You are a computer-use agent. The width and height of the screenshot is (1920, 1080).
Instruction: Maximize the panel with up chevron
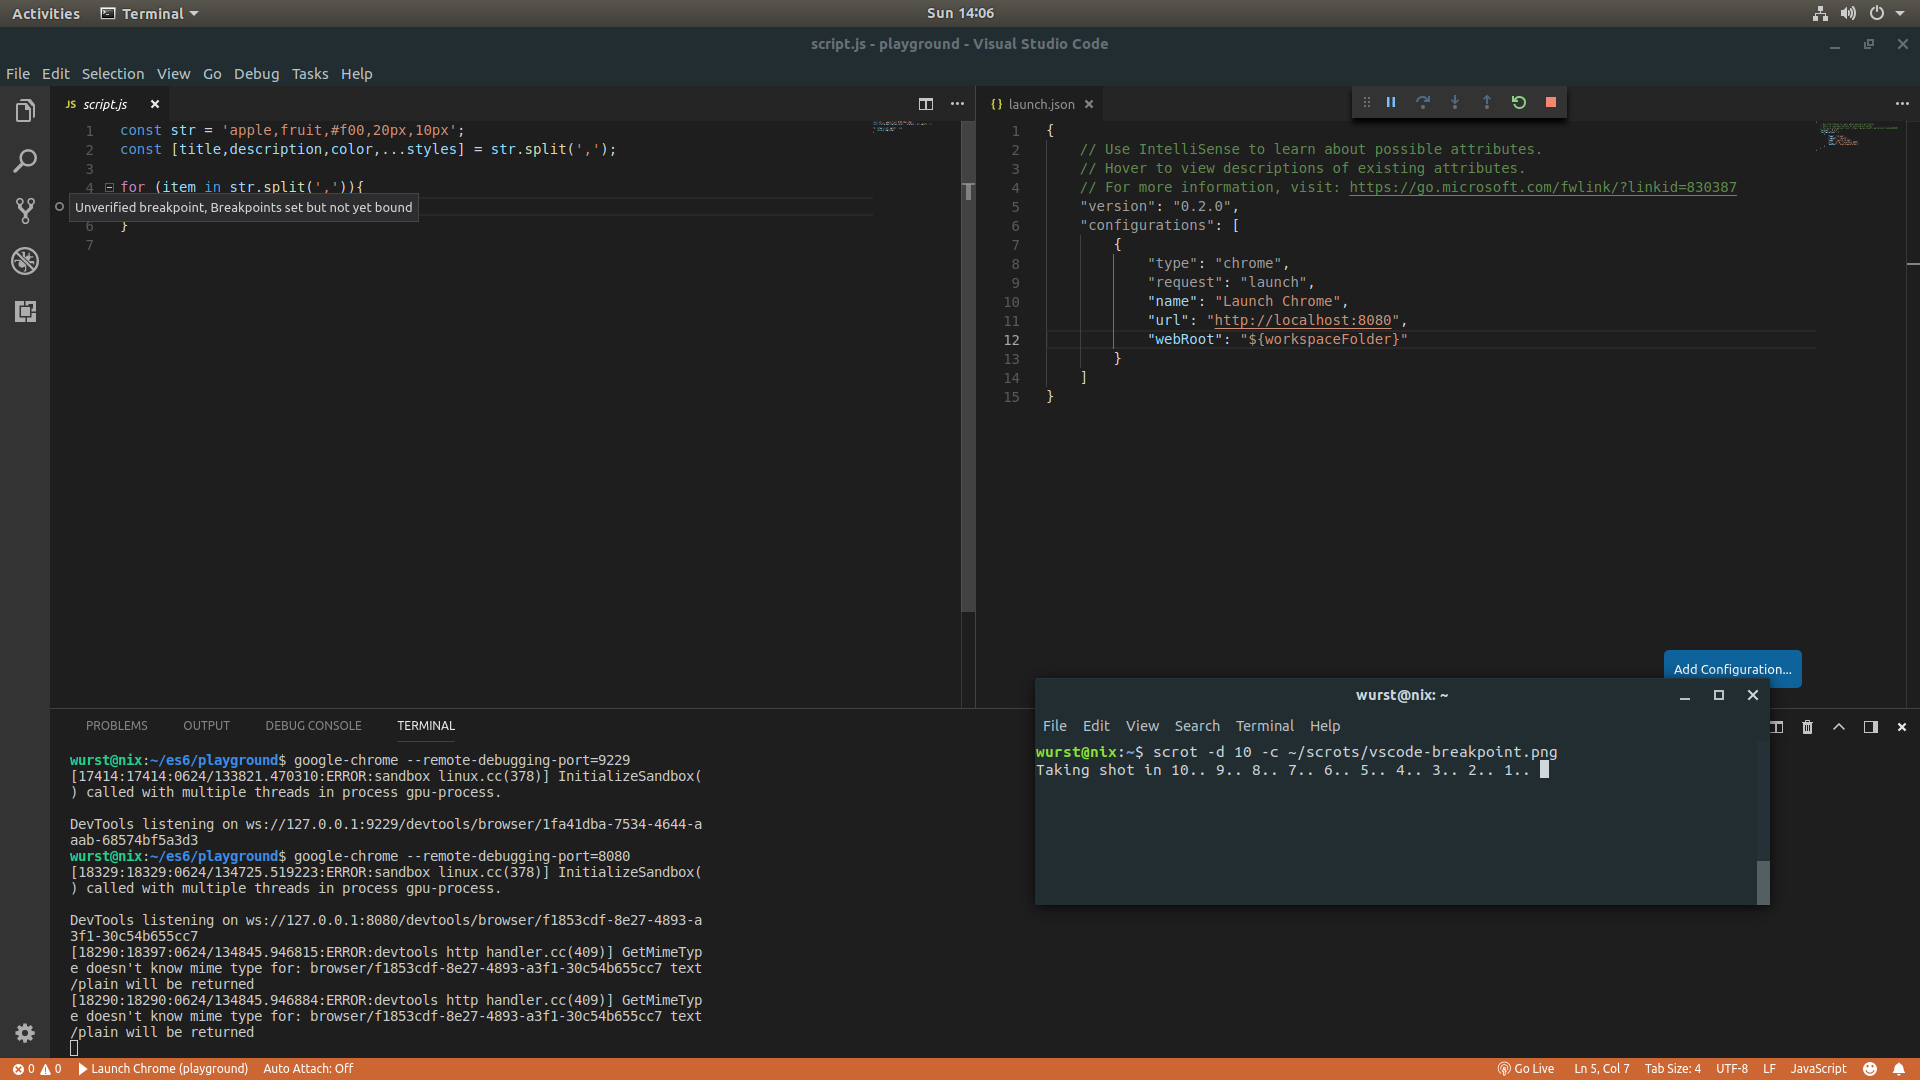click(1838, 727)
